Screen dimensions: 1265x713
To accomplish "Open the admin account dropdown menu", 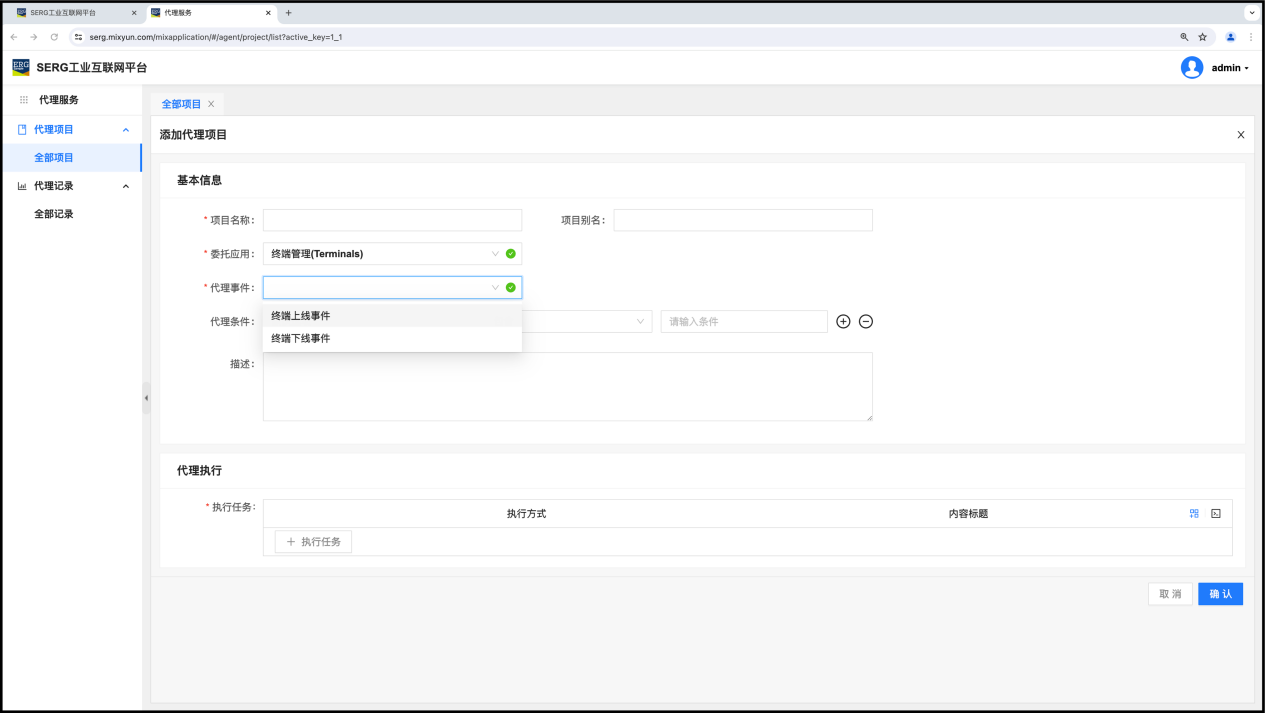I will point(1230,68).
